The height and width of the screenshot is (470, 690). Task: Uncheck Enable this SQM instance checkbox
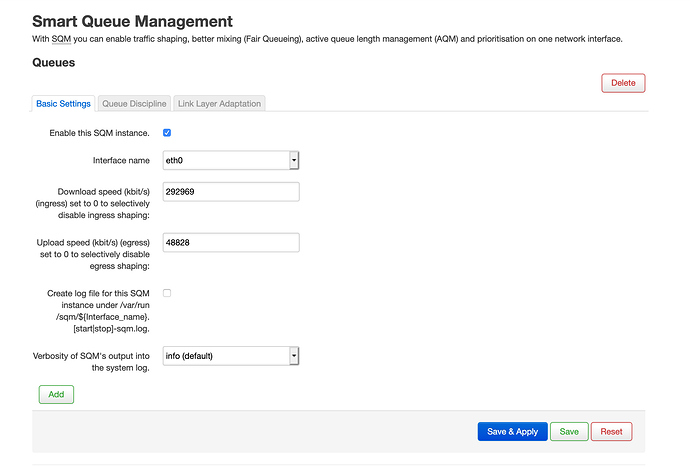pyautogui.click(x=167, y=132)
